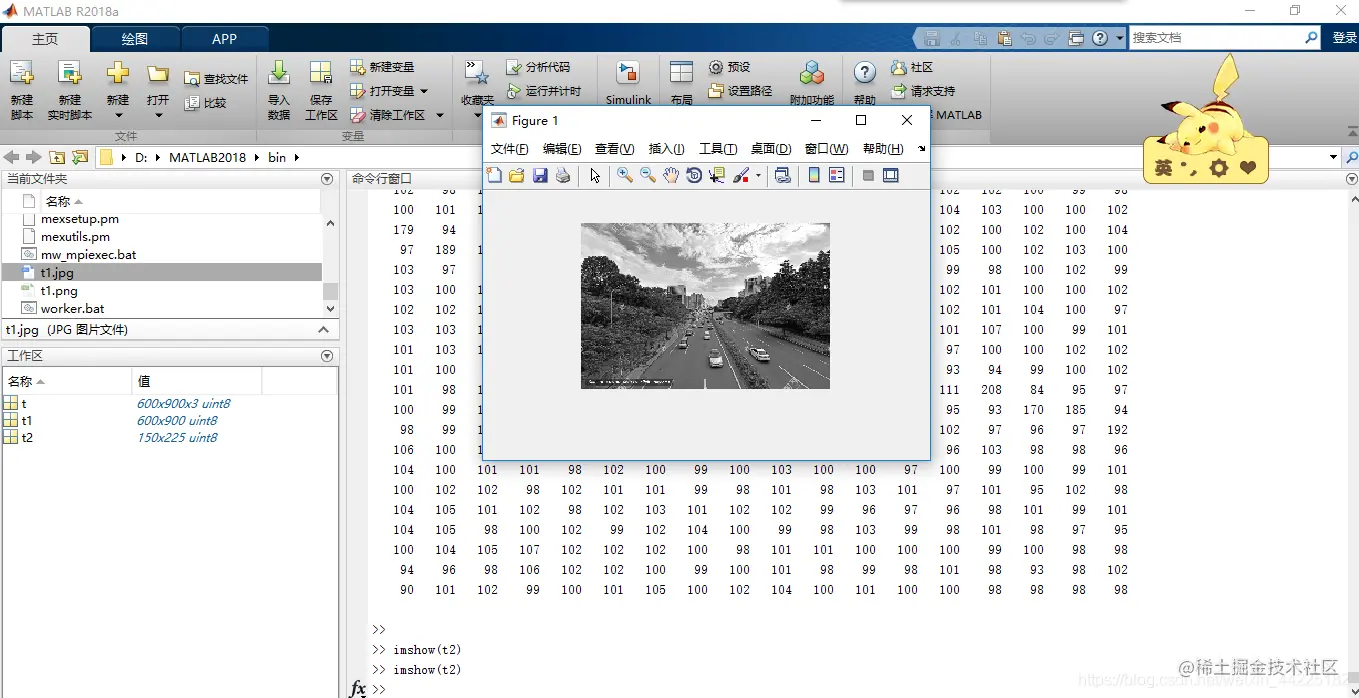Open Workspace (工作区) panel actions menu
Image resolution: width=1359 pixels, height=698 pixels.
[327, 356]
